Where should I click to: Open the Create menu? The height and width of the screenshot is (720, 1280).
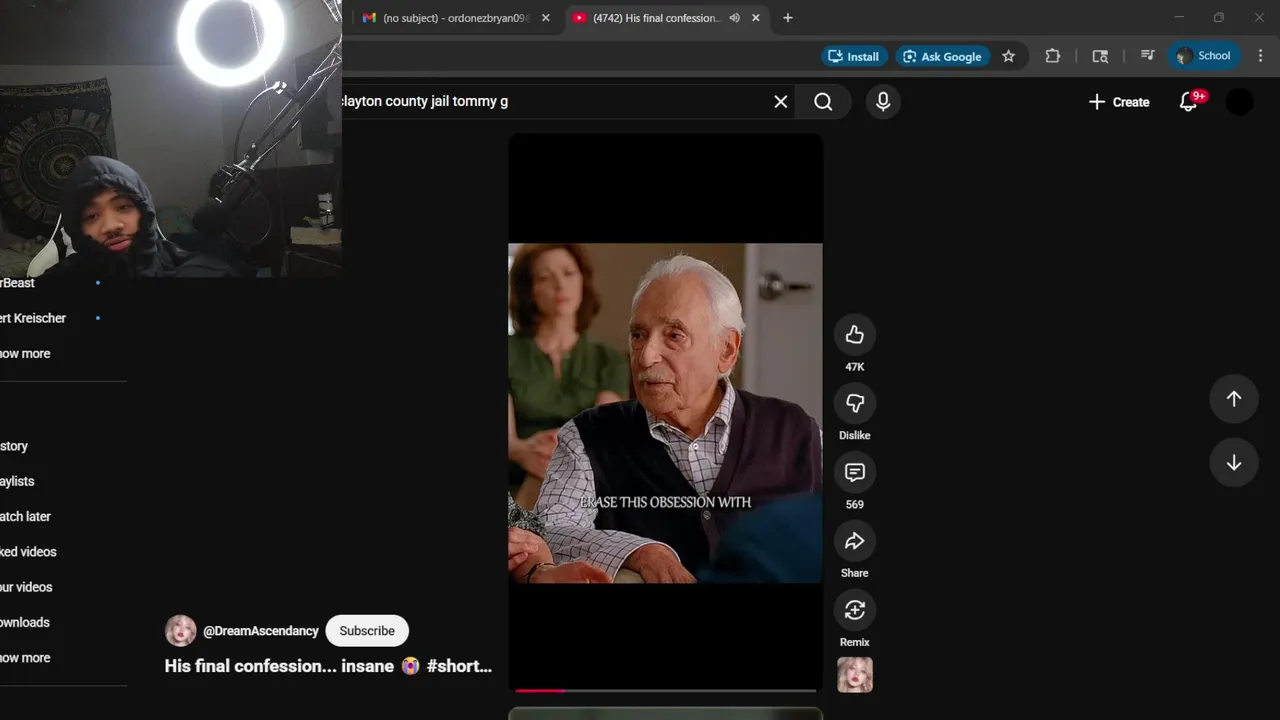[x=1119, y=101]
